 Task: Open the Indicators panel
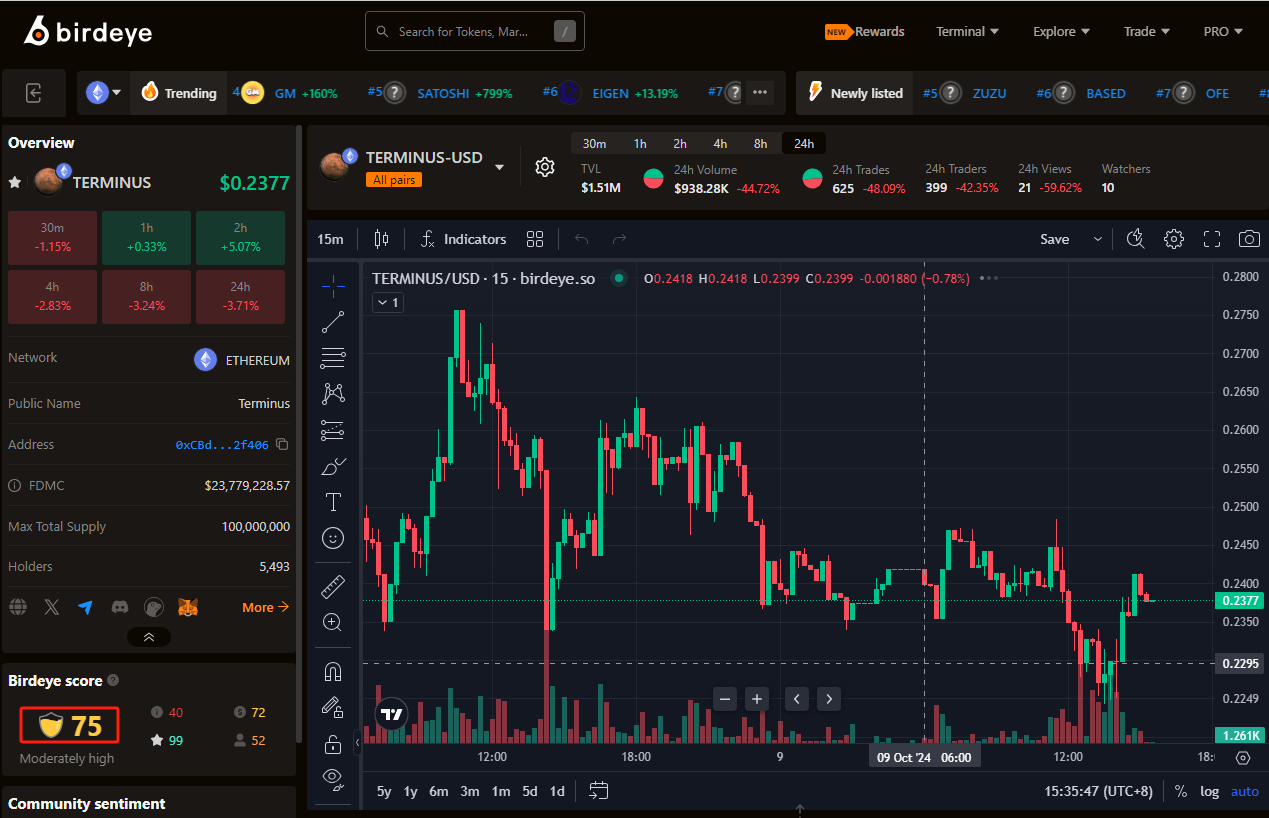pos(464,239)
